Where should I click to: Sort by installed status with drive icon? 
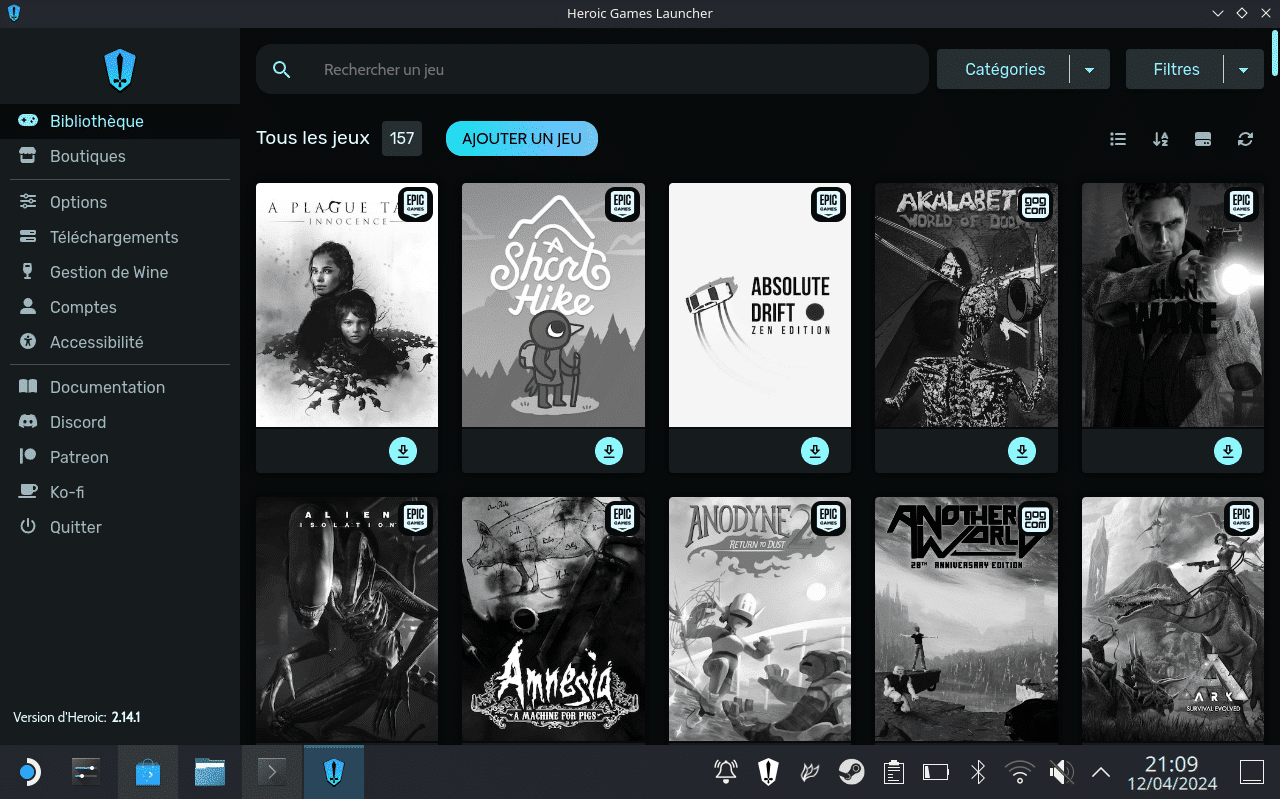pyautogui.click(x=1203, y=139)
